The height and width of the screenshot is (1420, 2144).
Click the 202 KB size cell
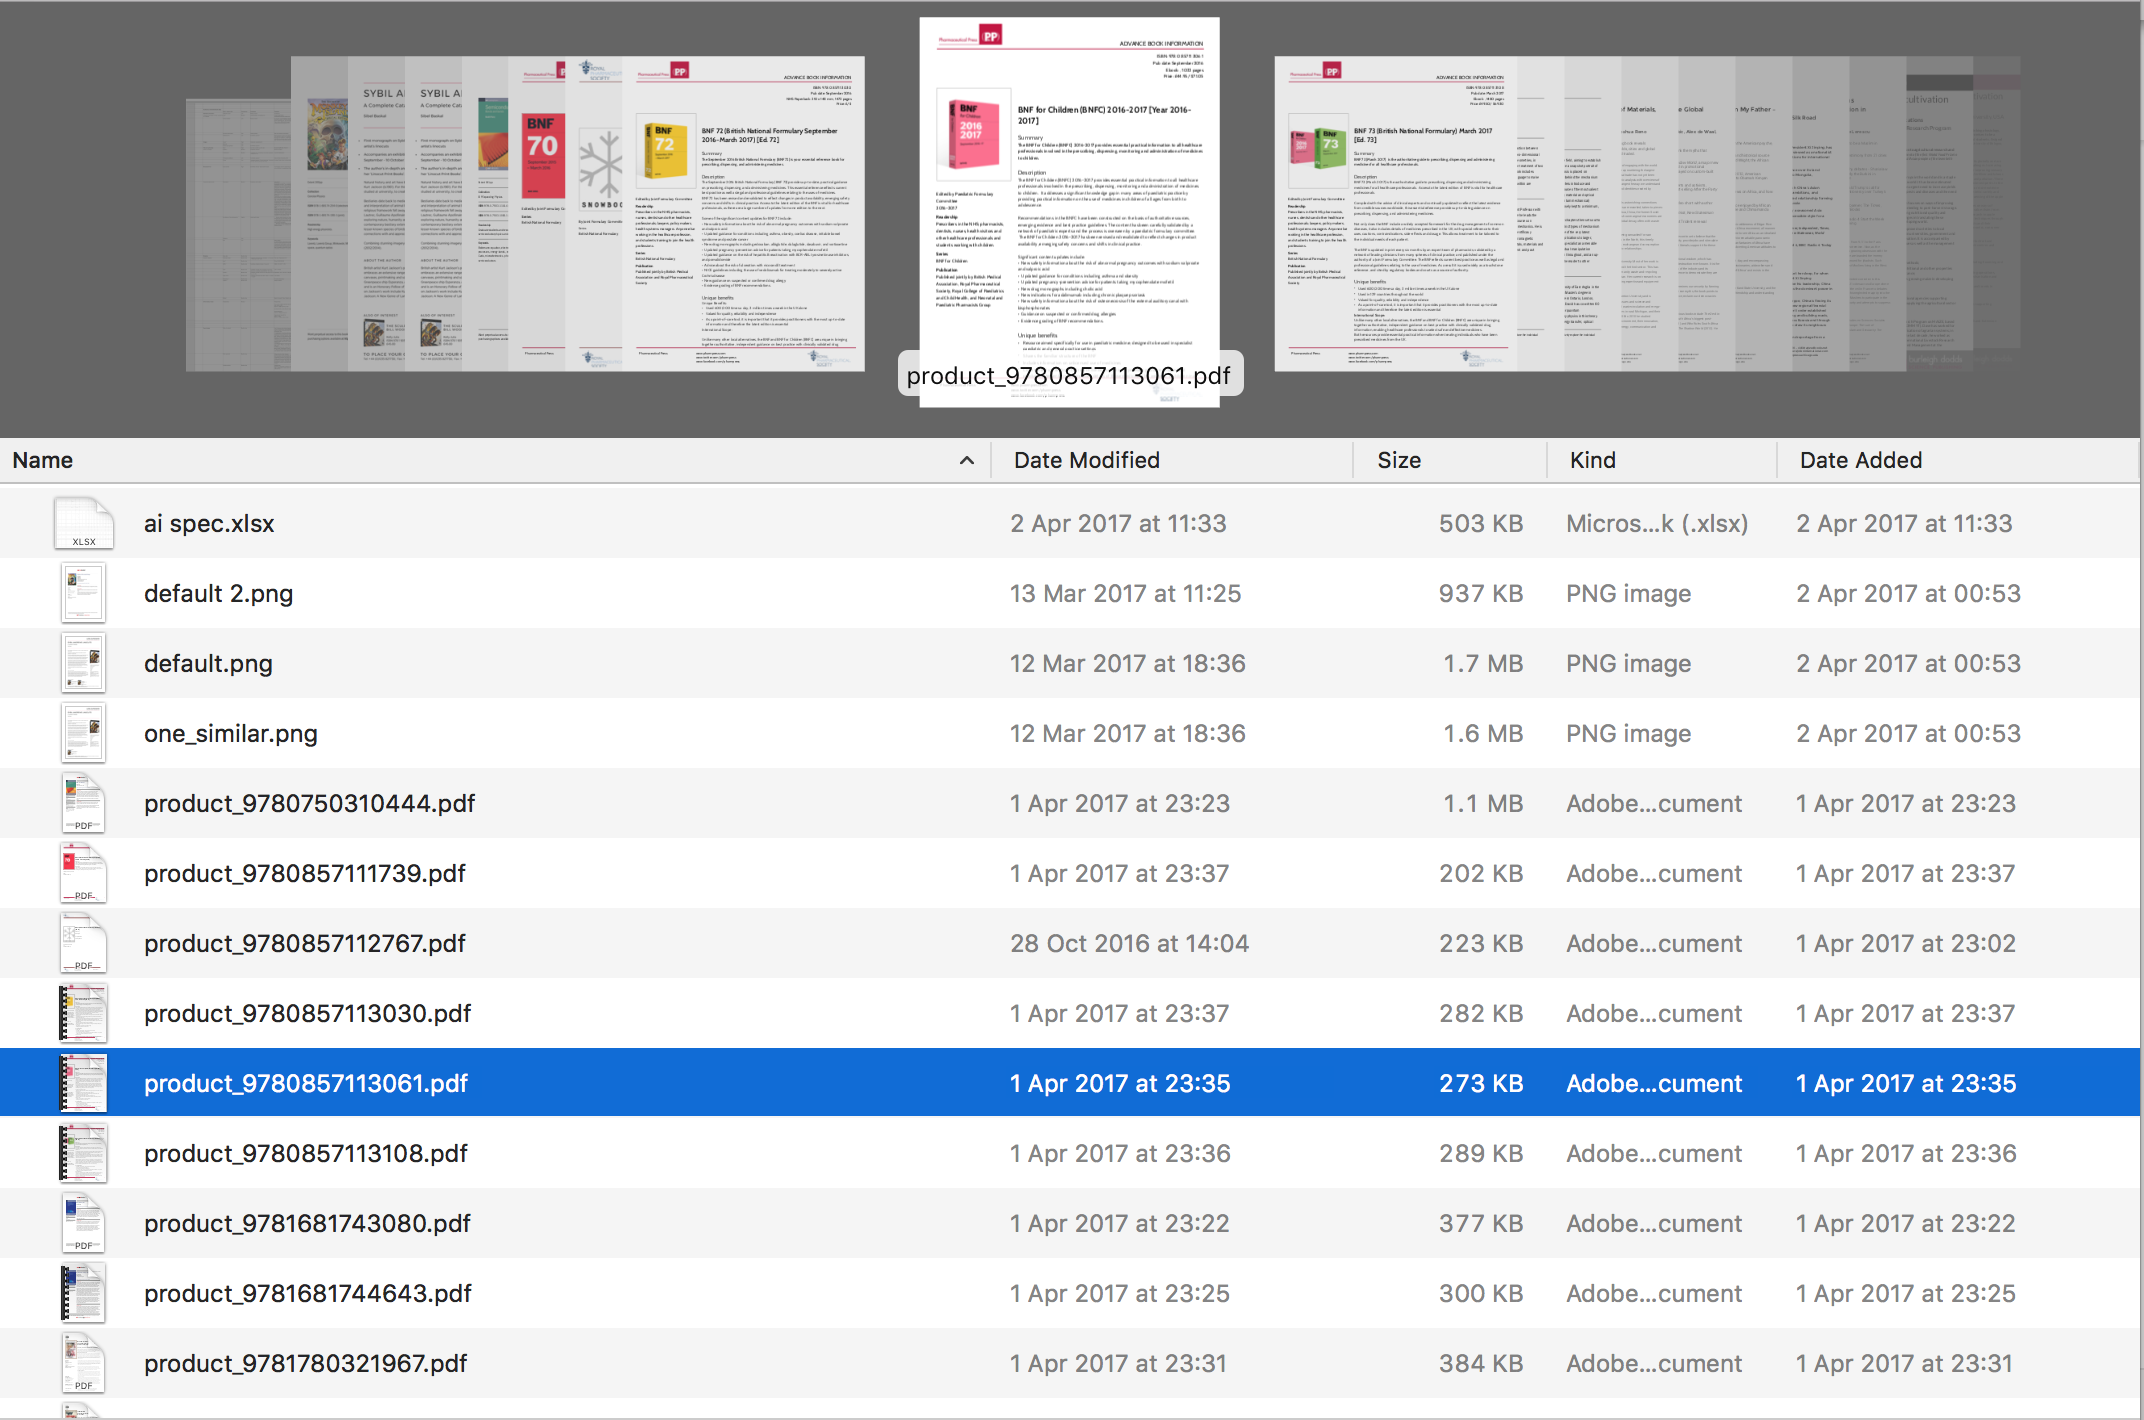click(x=1481, y=873)
